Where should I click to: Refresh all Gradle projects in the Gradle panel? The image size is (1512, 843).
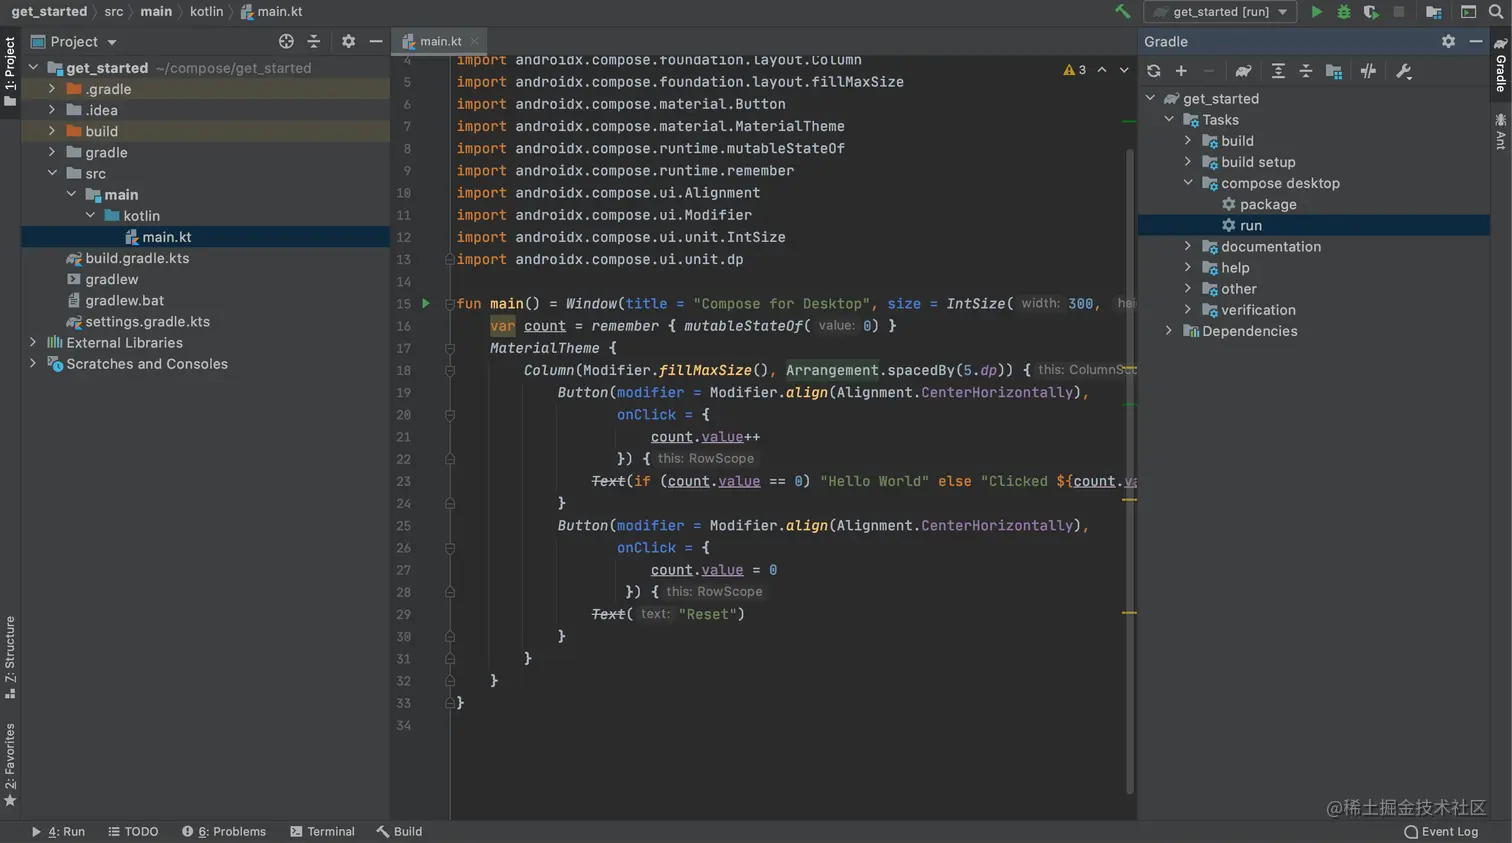[x=1154, y=70]
